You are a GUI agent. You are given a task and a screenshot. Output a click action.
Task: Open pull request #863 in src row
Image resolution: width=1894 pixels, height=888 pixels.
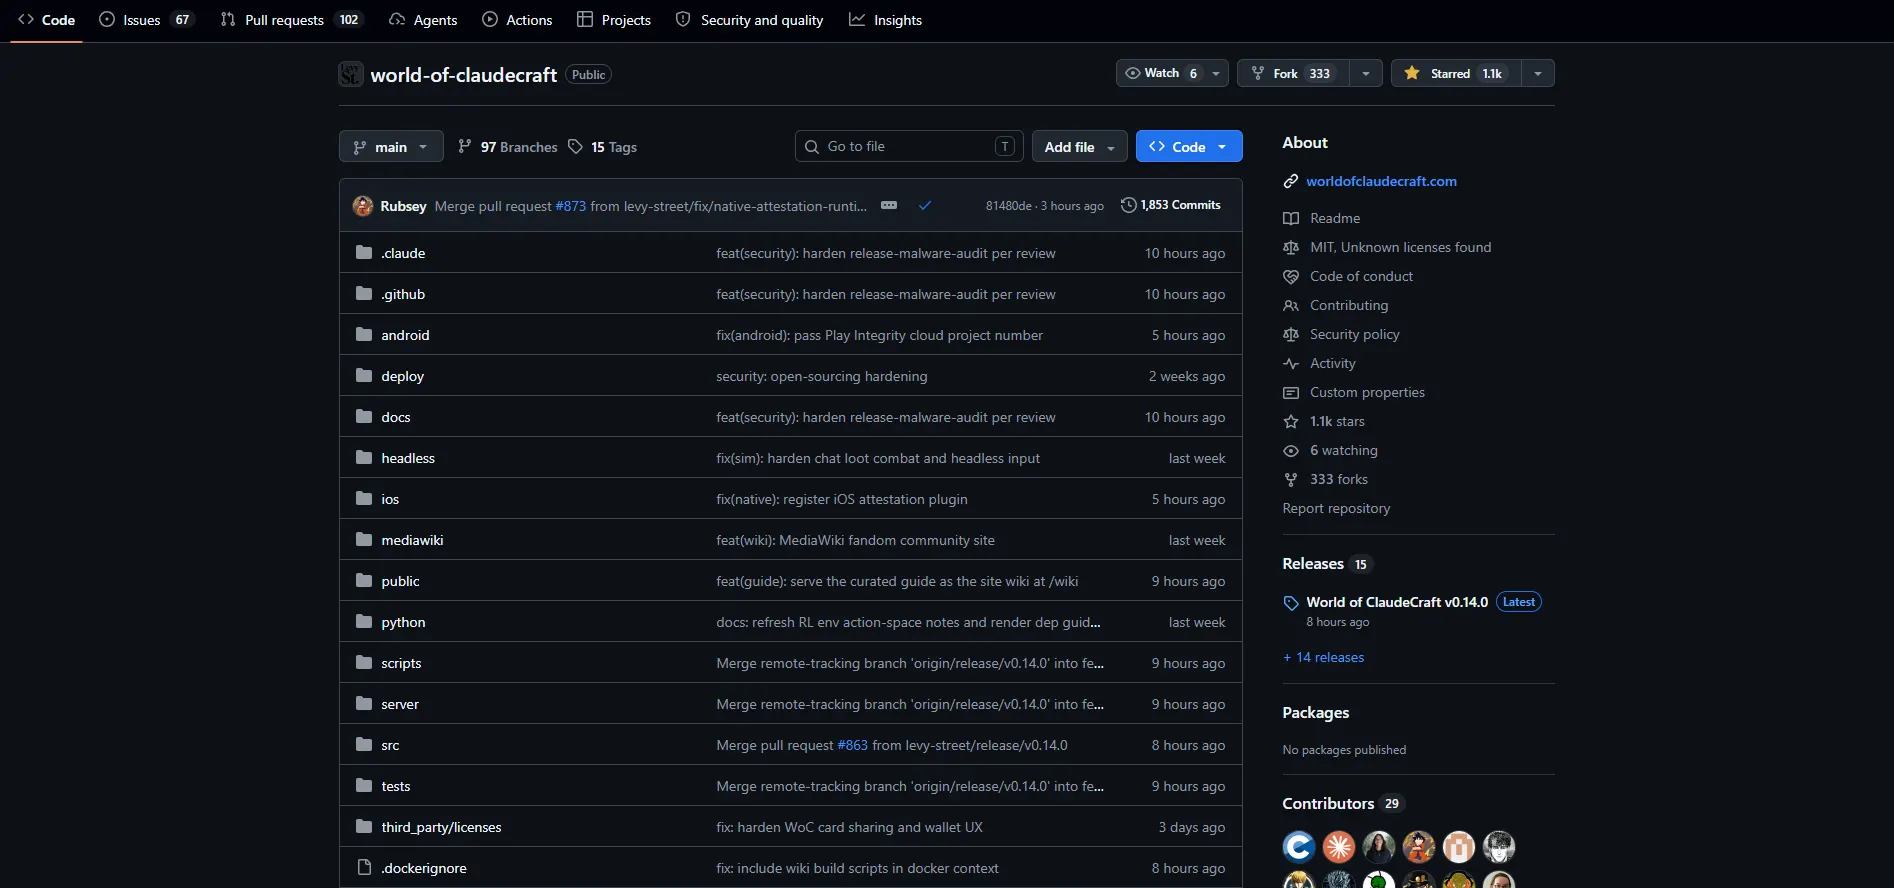click(853, 745)
